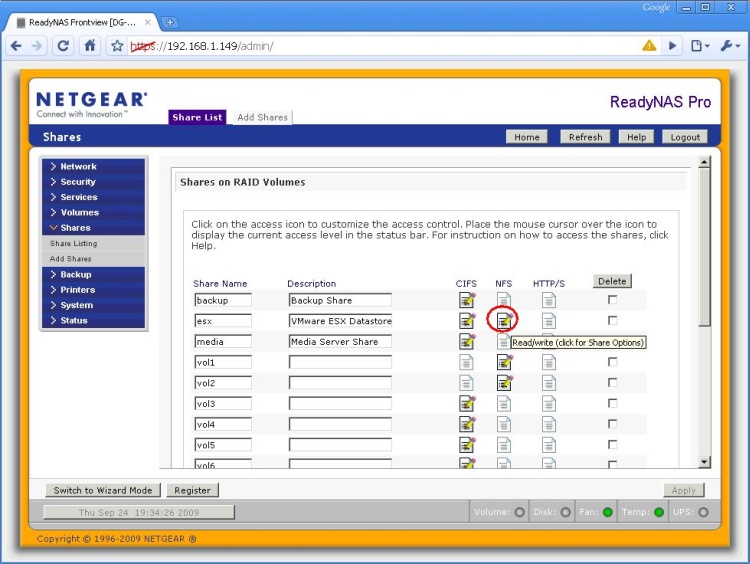The width and height of the screenshot is (750, 564).
Task: Click the CIFS access icon for vol5 share
Action: point(467,445)
